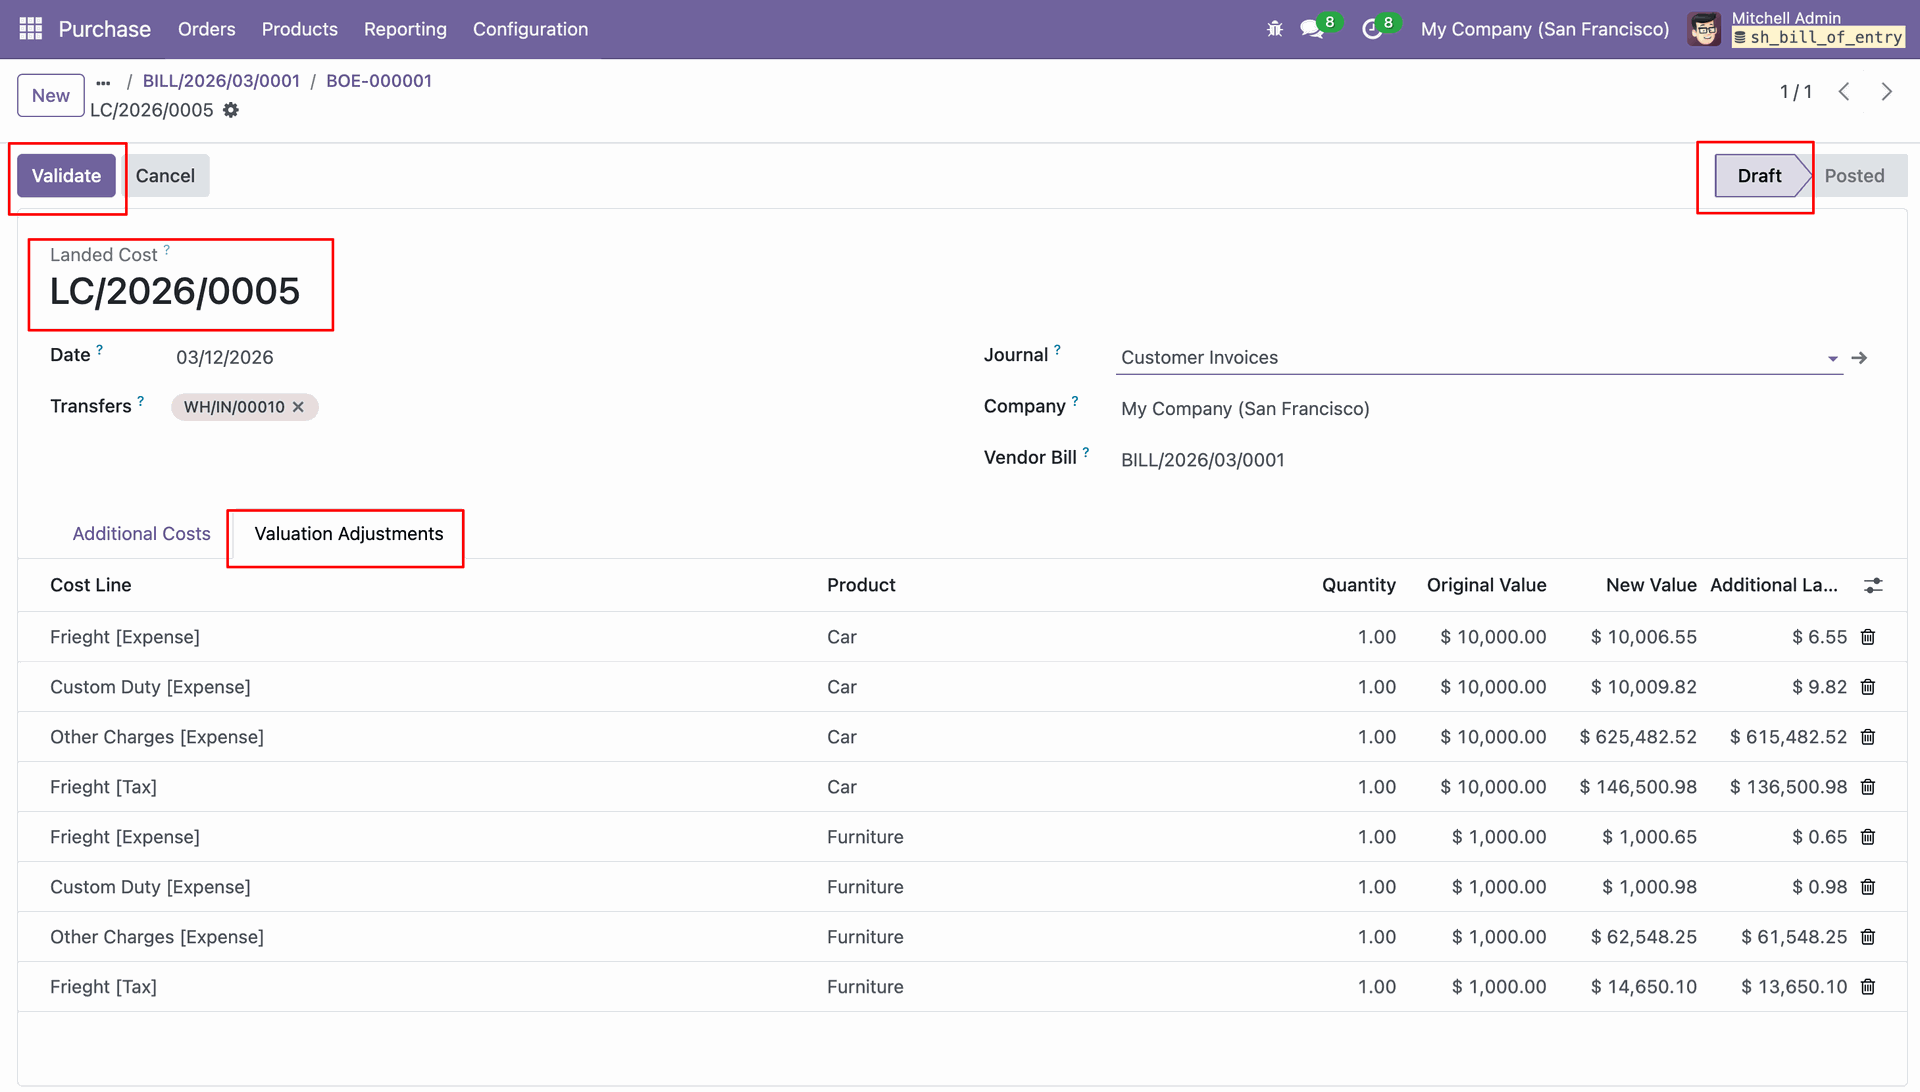Expand the breadcrumb ellipsis menu
The width and height of the screenshot is (1920, 1092).
point(103,82)
